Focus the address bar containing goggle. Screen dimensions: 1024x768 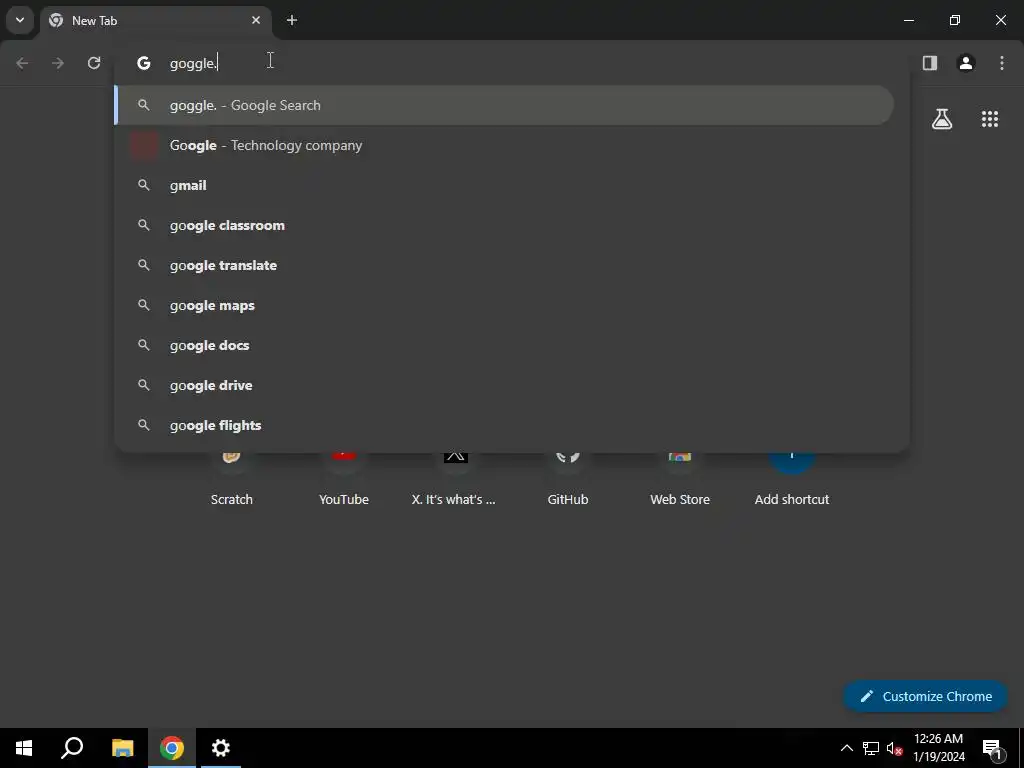pyautogui.click(x=511, y=63)
